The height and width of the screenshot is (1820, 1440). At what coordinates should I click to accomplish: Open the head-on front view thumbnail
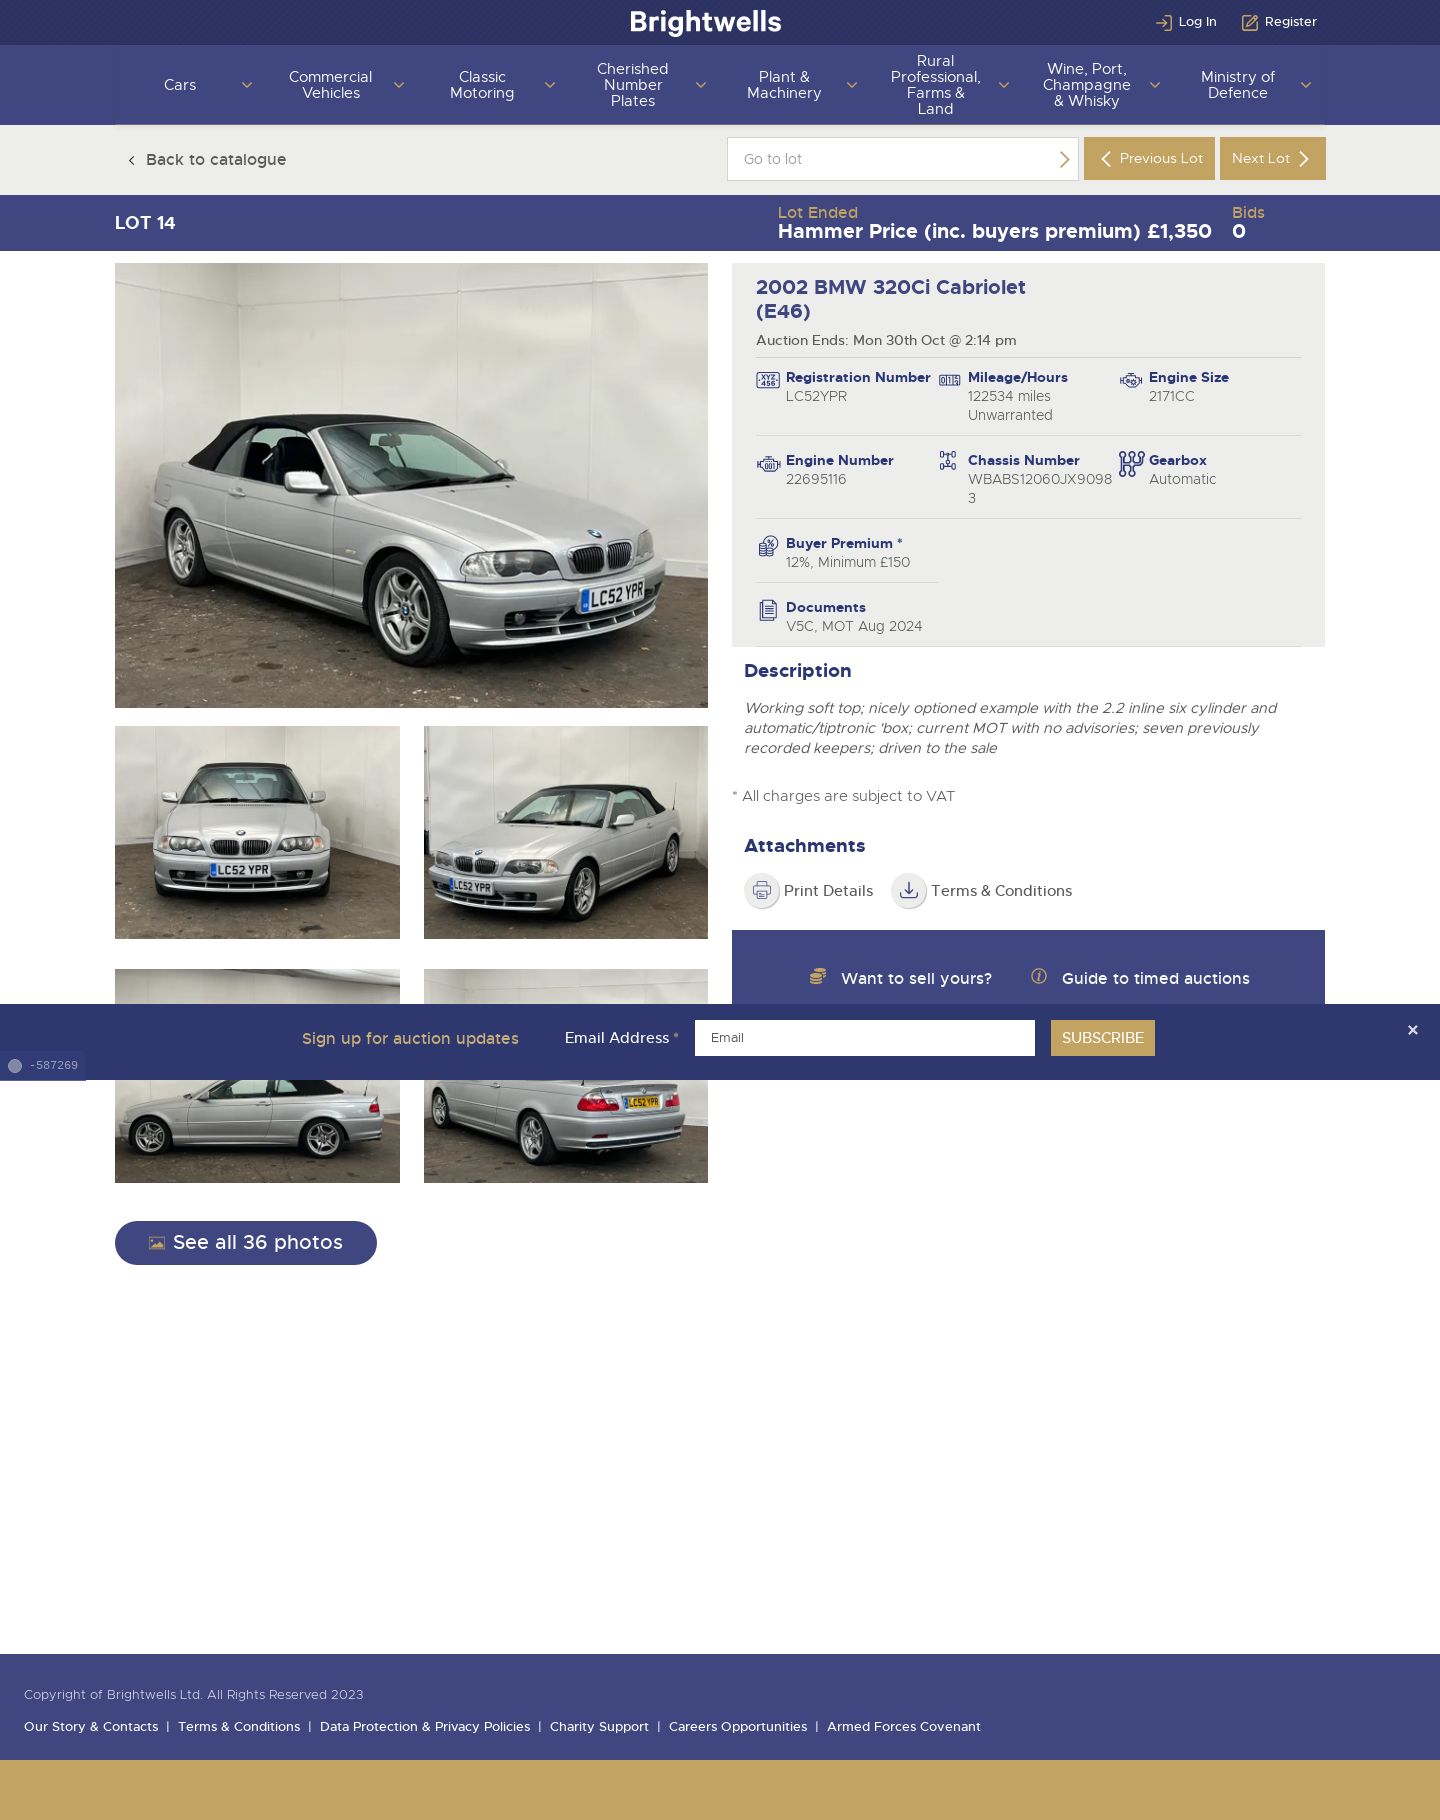pos(257,832)
